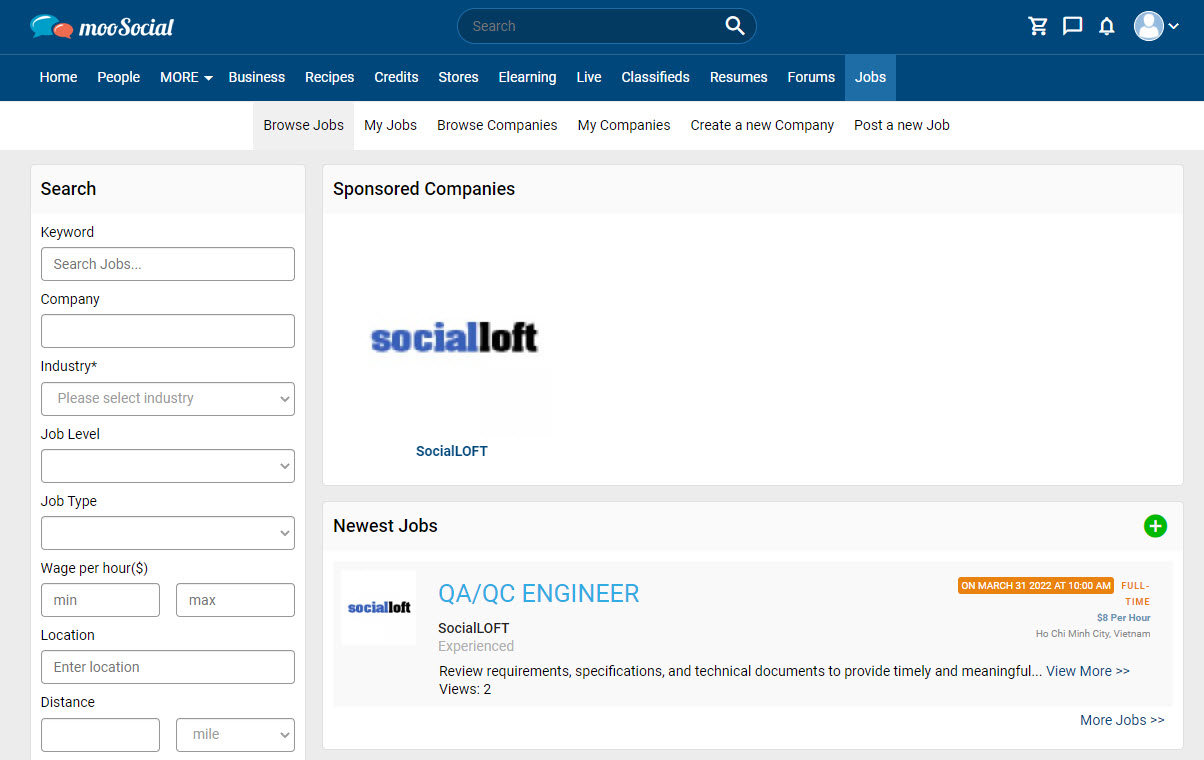Open the Elearning section
The width and height of the screenshot is (1204, 760).
(x=527, y=77)
